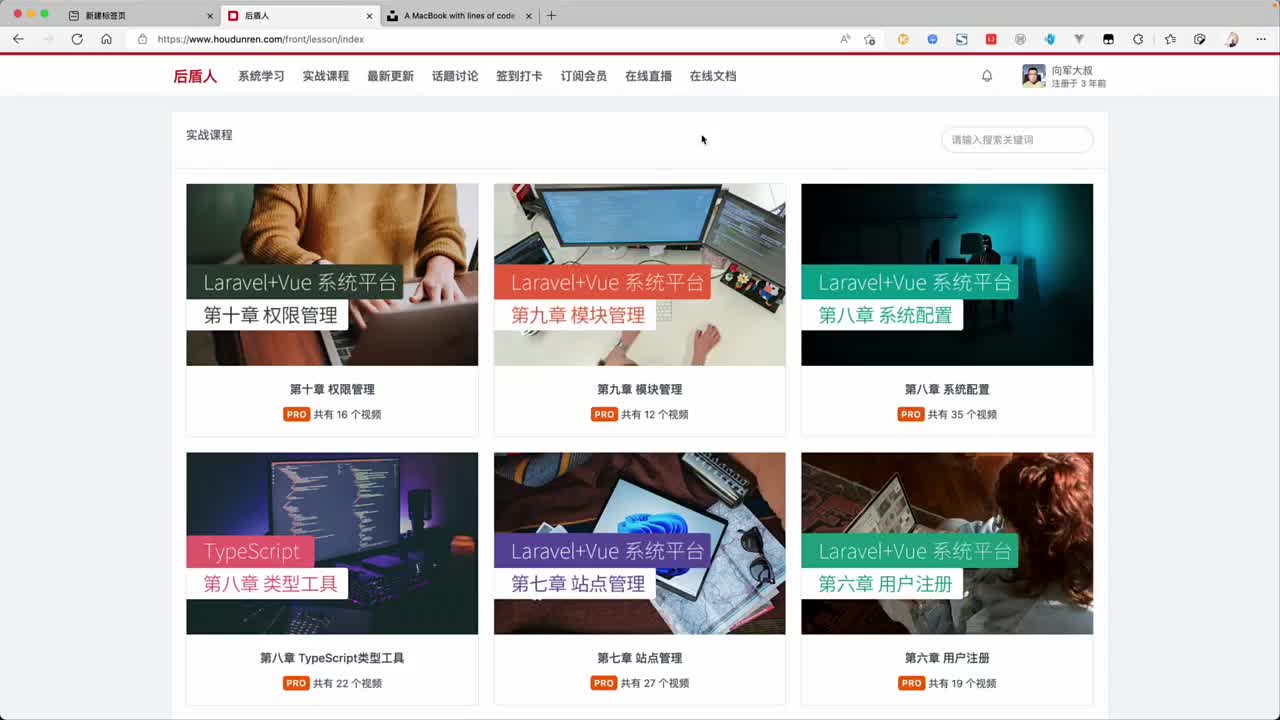Open the Collections icon in toolbar
The height and width of the screenshot is (720, 1280).
click(1200, 39)
